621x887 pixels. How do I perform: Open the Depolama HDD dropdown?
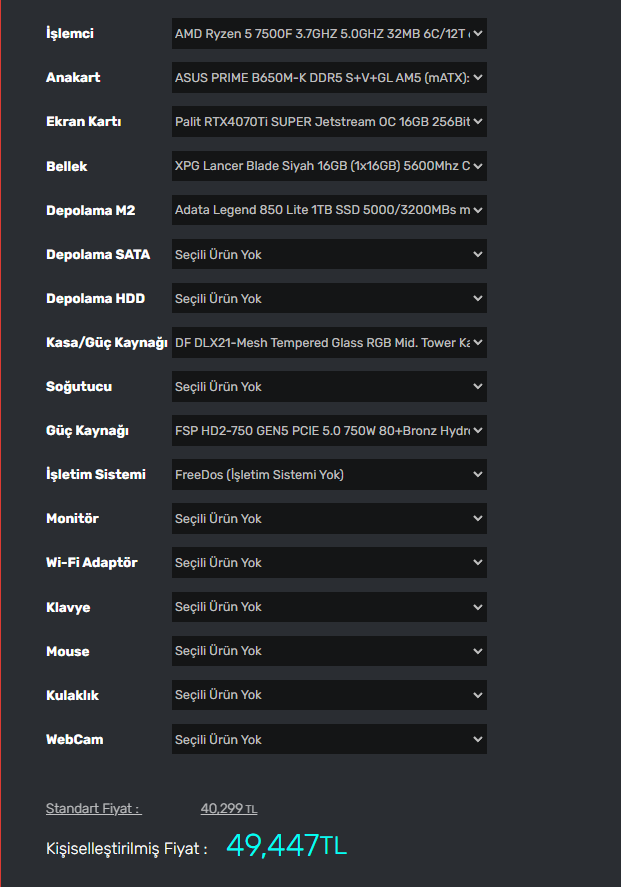[329, 298]
